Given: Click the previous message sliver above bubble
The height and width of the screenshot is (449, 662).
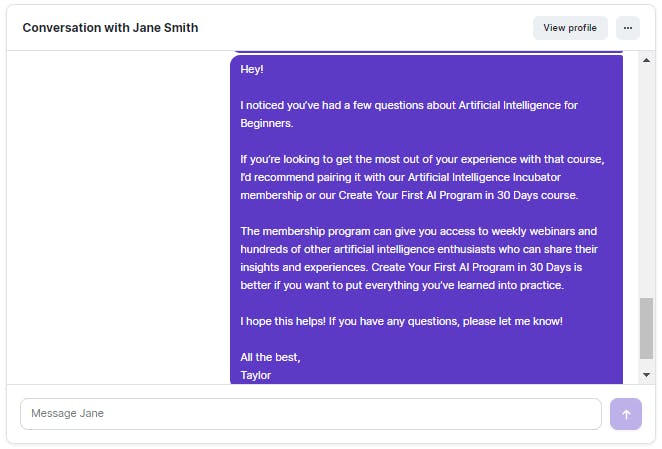Looking at the screenshot, I should (426, 52).
